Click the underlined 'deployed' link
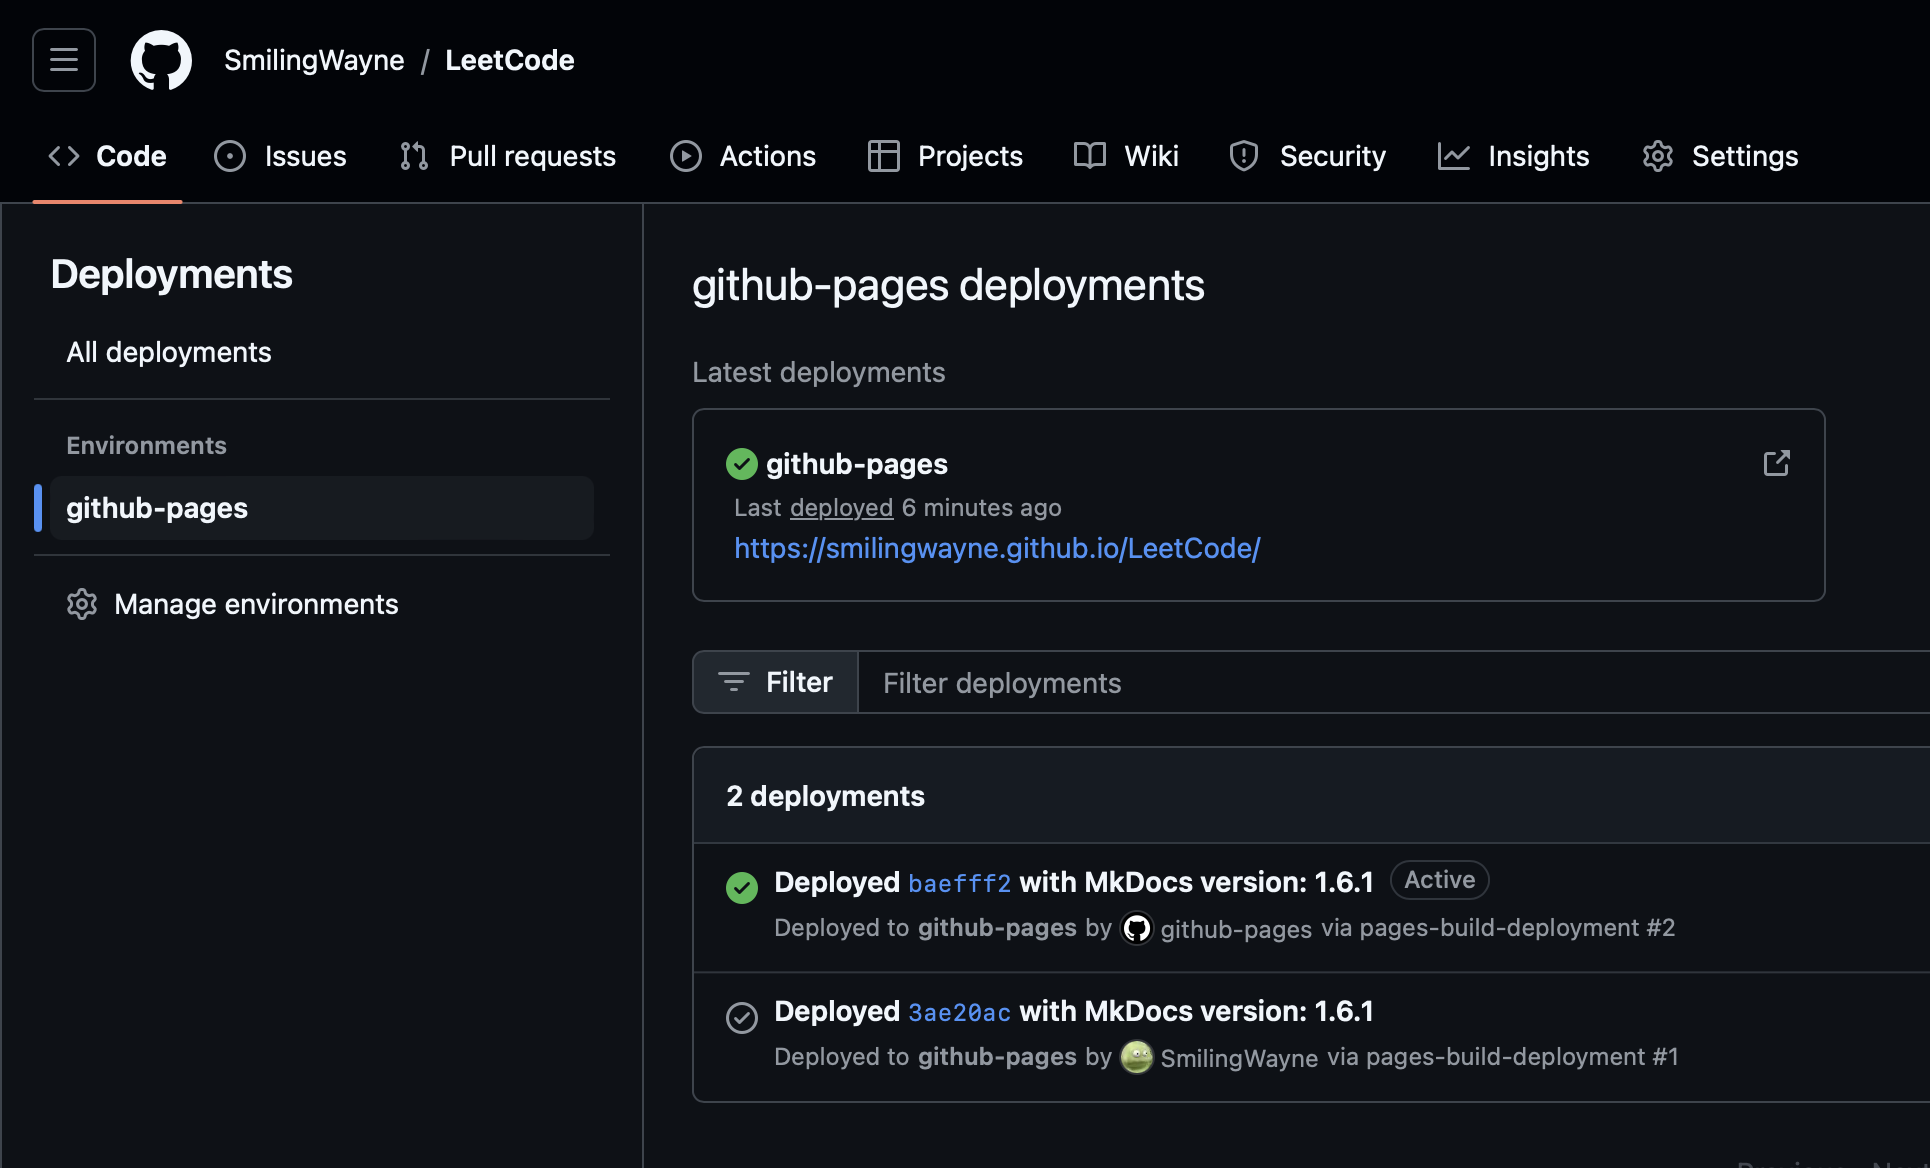 842,508
